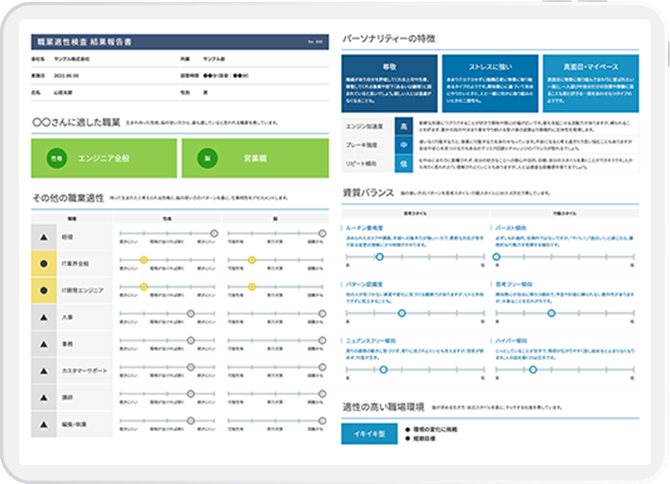Click the リピート傾向 row label
Viewport: 670px width, 484px height.
click(x=361, y=164)
